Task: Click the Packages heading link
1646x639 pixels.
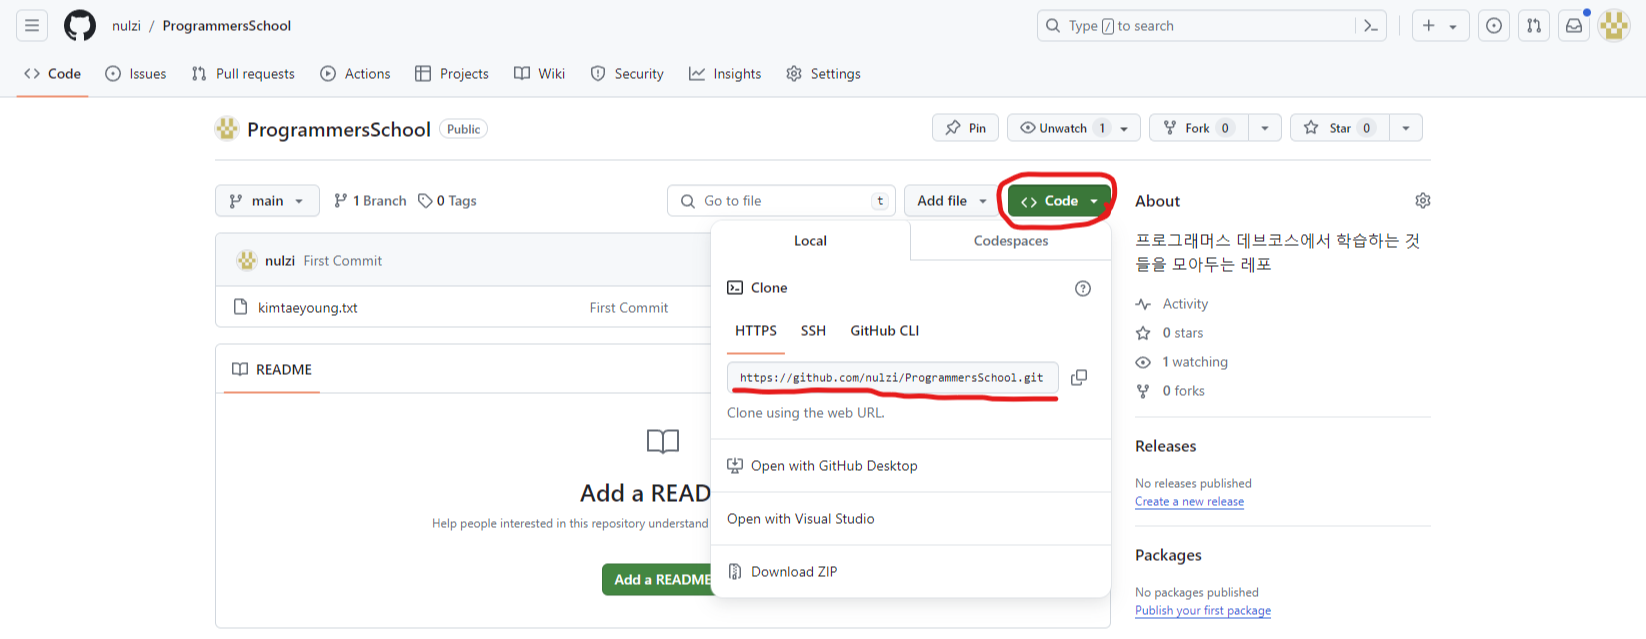Action: point(1168,555)
